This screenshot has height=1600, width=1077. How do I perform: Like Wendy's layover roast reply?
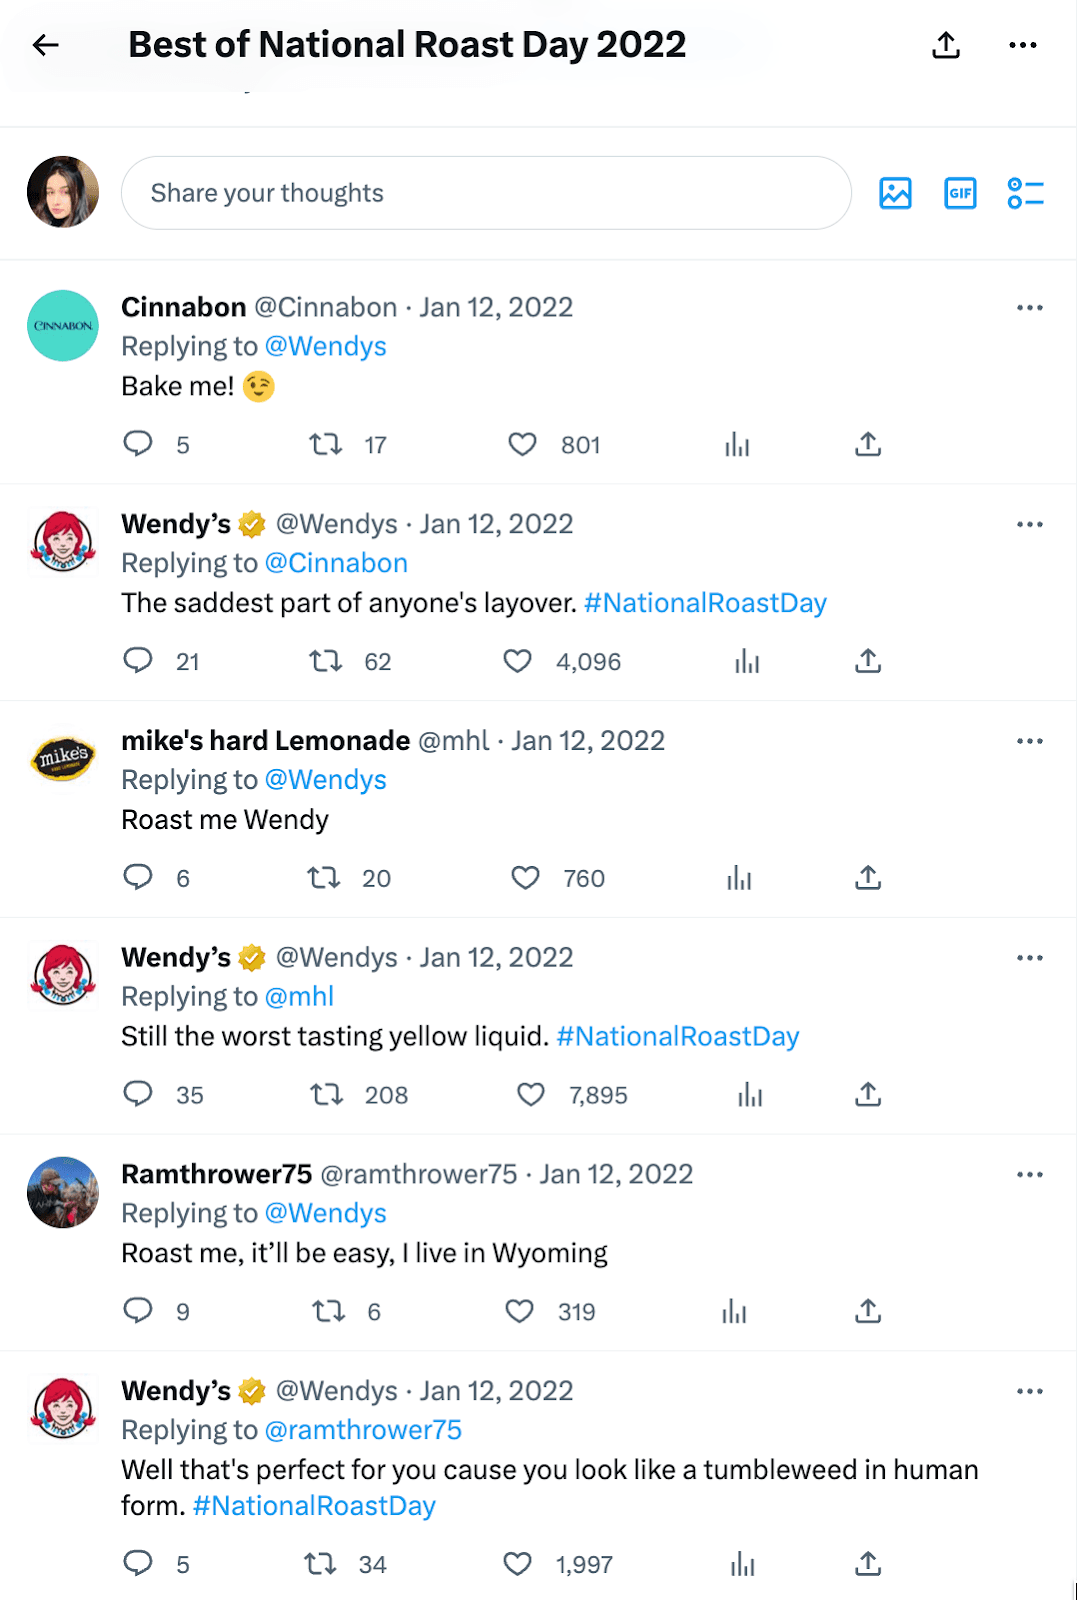[518, 661]
